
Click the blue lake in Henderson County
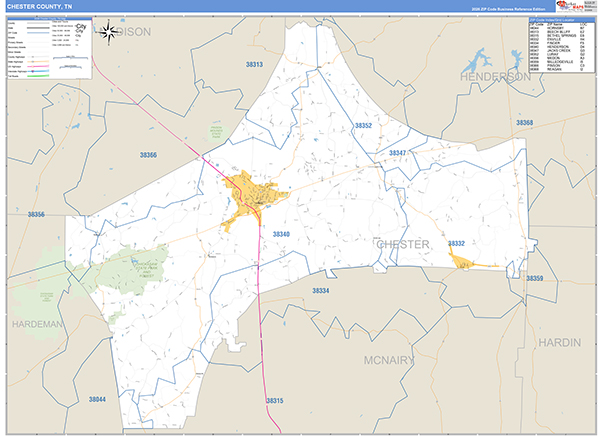[476, 62]
